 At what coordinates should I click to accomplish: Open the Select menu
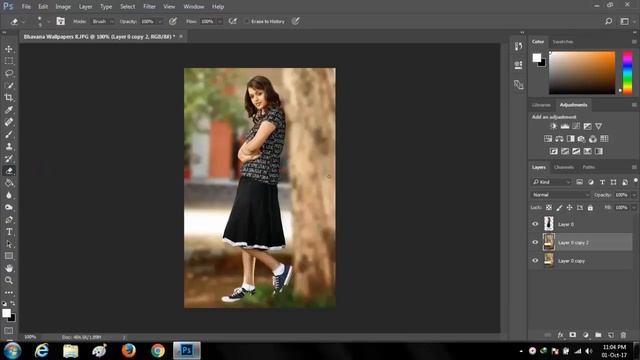tap(127, 7)
